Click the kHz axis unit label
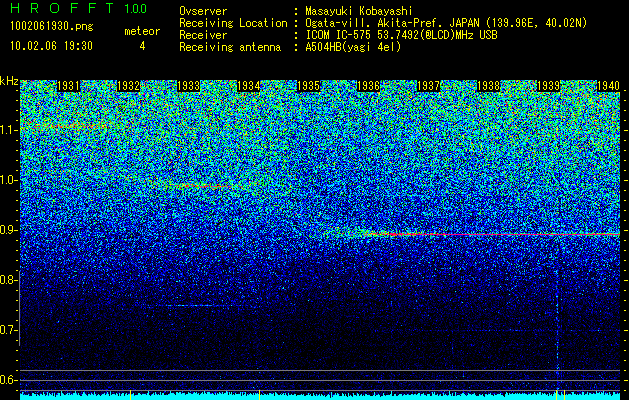 tap(9, 81)
